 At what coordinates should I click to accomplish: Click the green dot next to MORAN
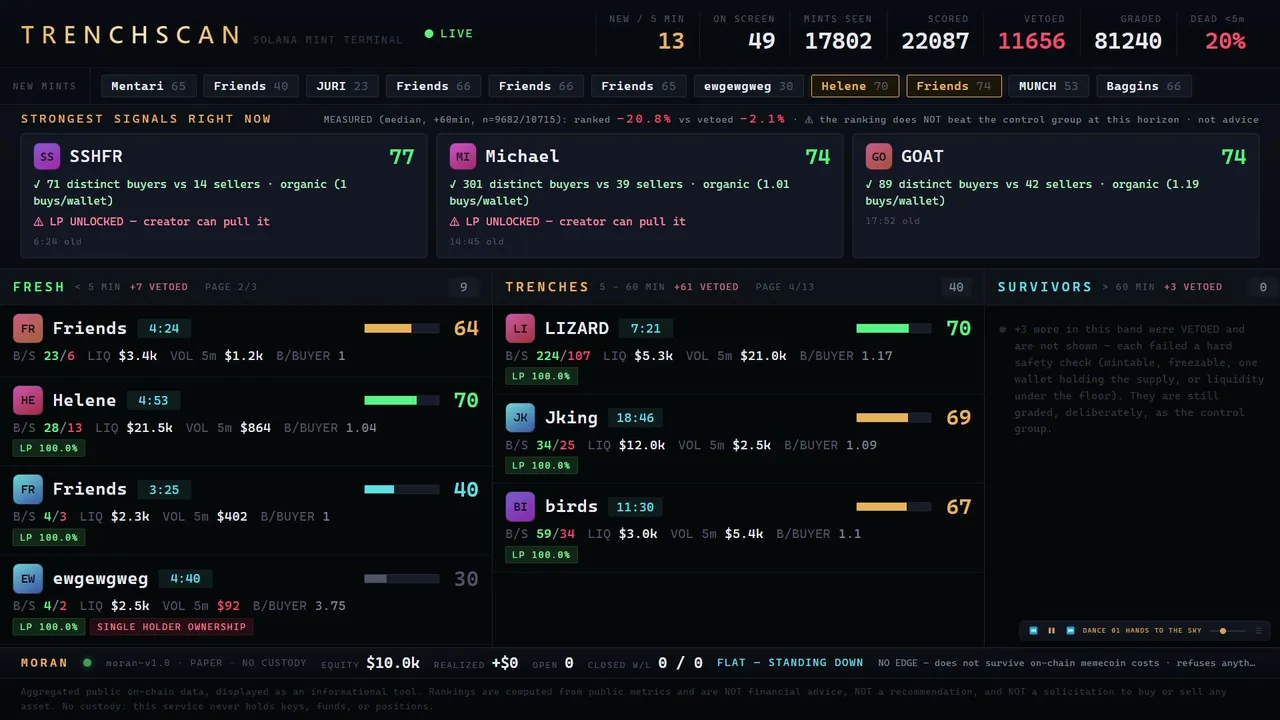point(87,662)
